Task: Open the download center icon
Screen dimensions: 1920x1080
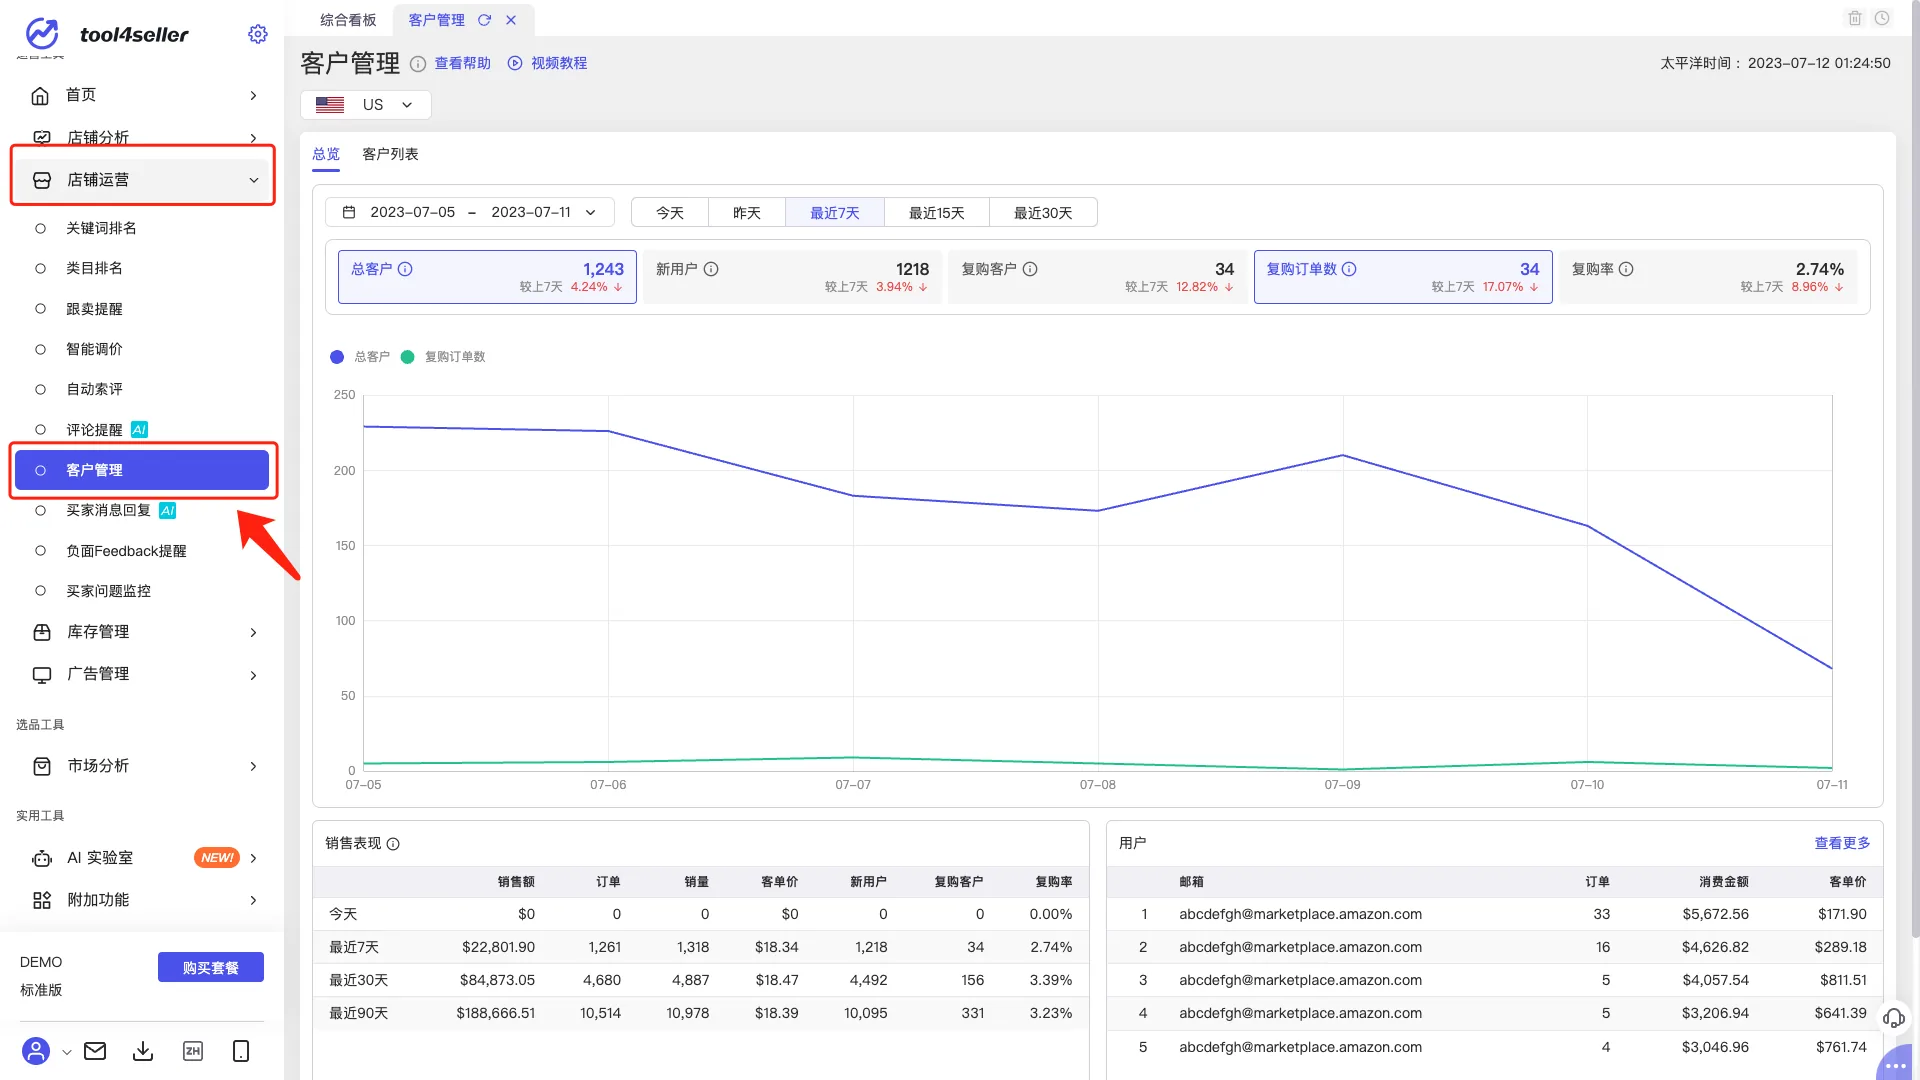Action: click(x=143, y=1051)
